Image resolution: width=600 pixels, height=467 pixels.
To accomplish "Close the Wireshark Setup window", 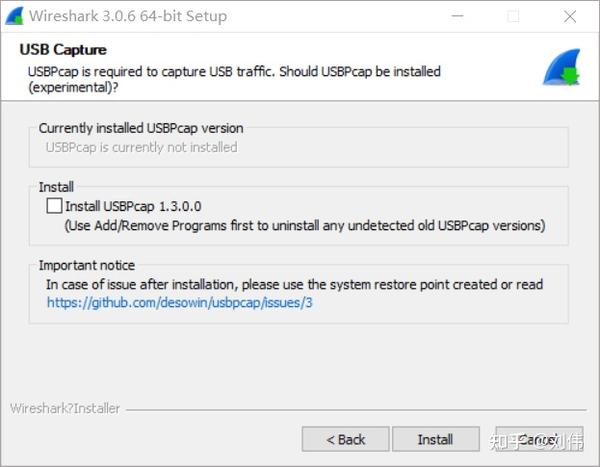I will (570, 16).
